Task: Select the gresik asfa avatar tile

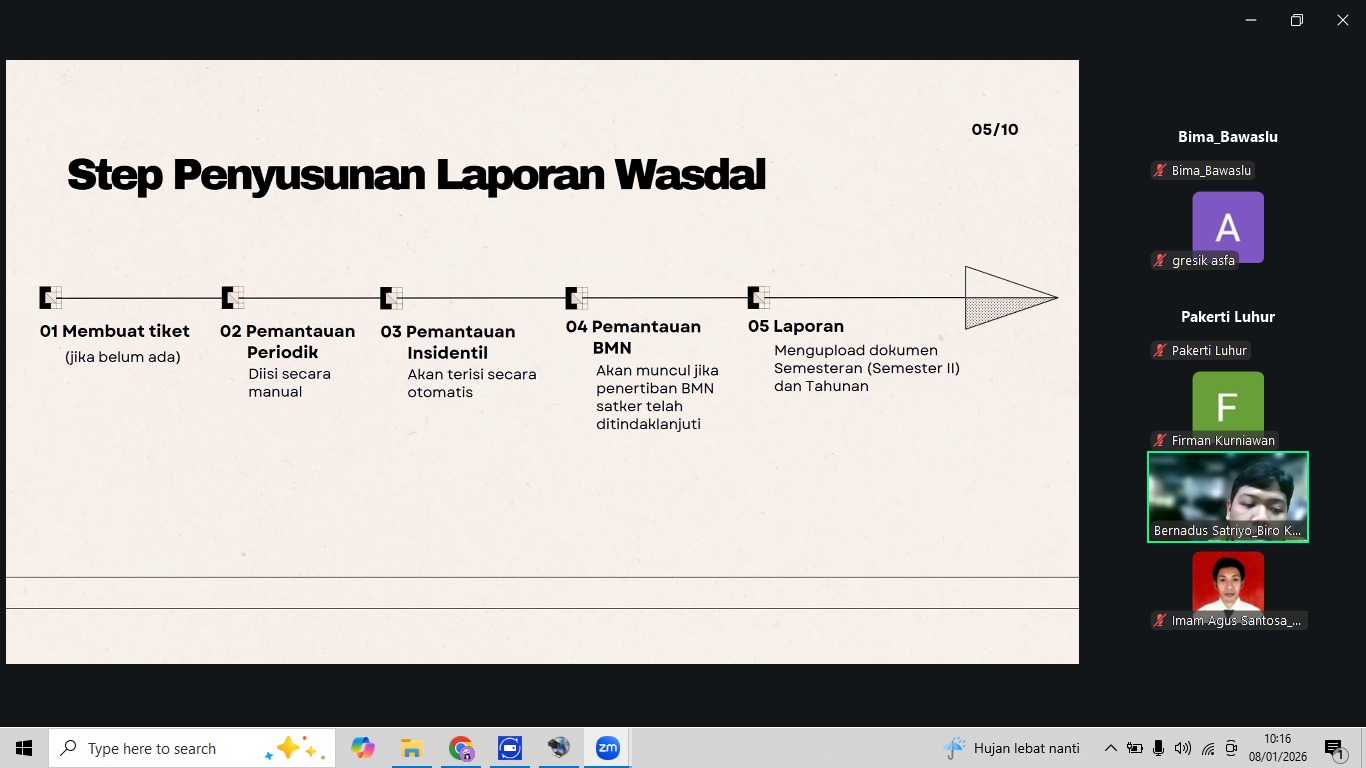Action: [1227, 227]
